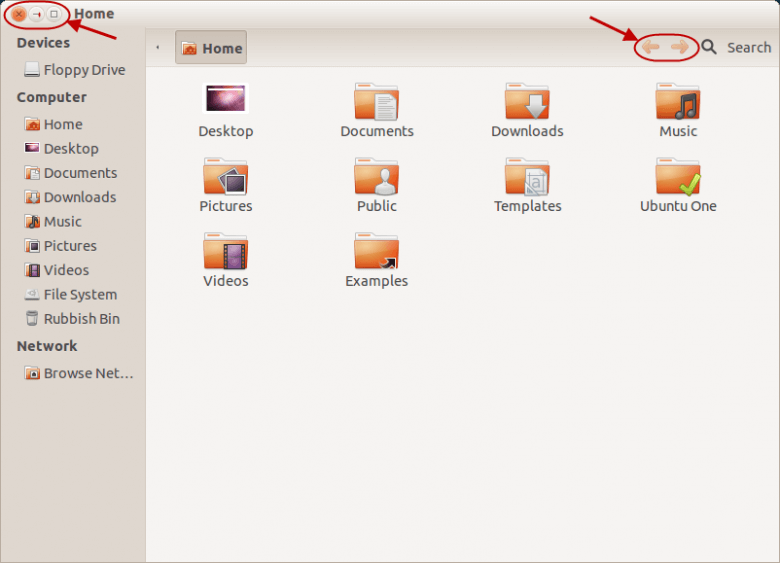Open the Public folder icon

(376, 177)
